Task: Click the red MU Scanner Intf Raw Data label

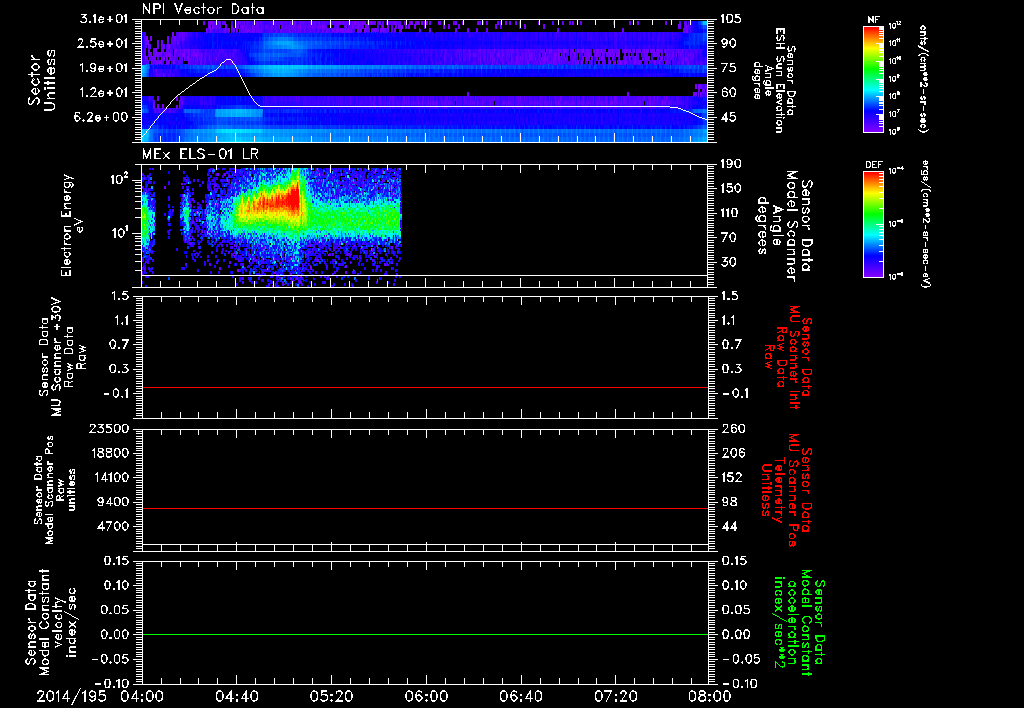Action: (x=788, y=357)
